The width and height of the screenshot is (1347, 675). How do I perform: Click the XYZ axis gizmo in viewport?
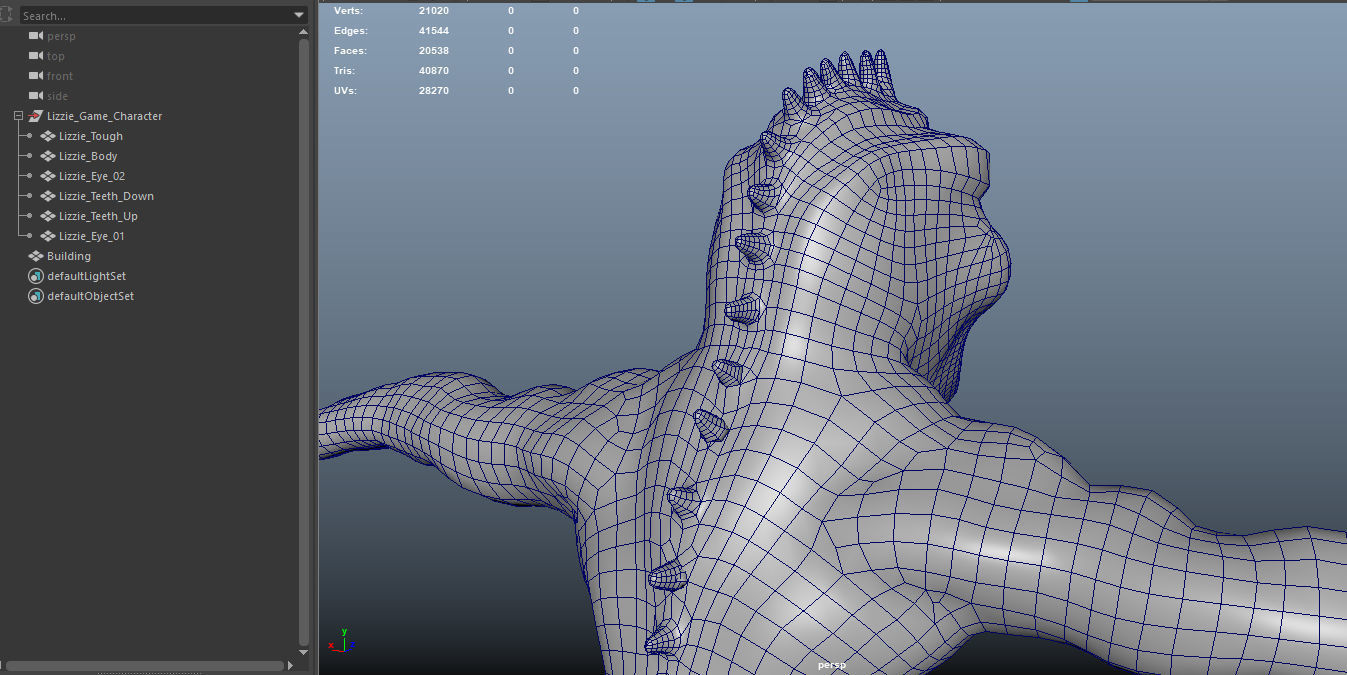342,641
